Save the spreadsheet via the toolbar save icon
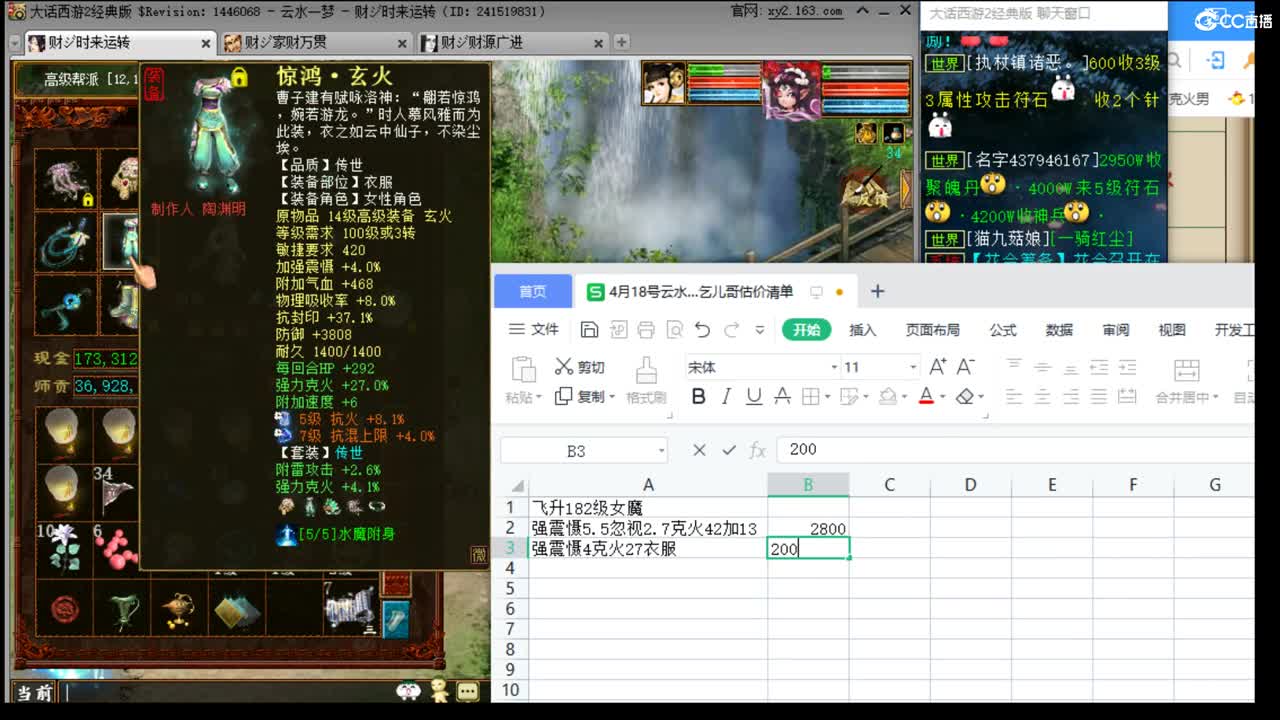 coord(589,330)
